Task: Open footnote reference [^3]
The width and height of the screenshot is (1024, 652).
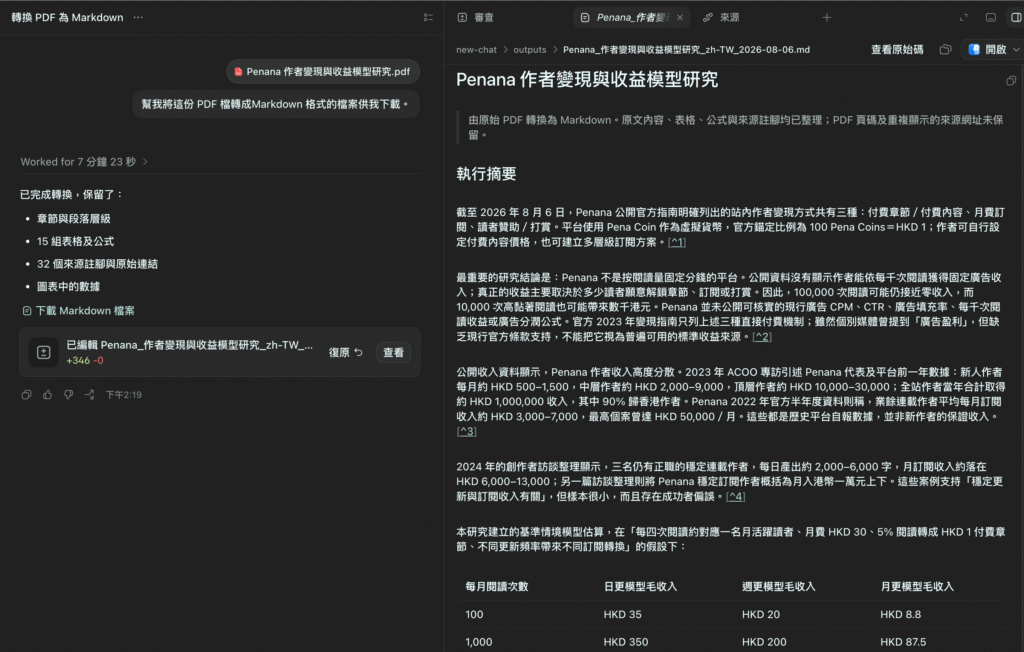Action: pyautogui.click(x=466, y=432)
